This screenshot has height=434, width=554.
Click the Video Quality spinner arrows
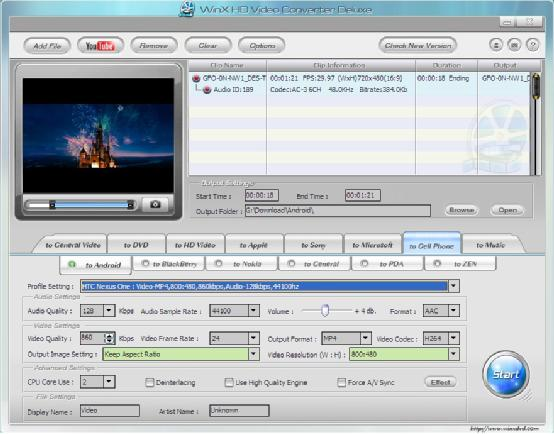tap(110, 338)
